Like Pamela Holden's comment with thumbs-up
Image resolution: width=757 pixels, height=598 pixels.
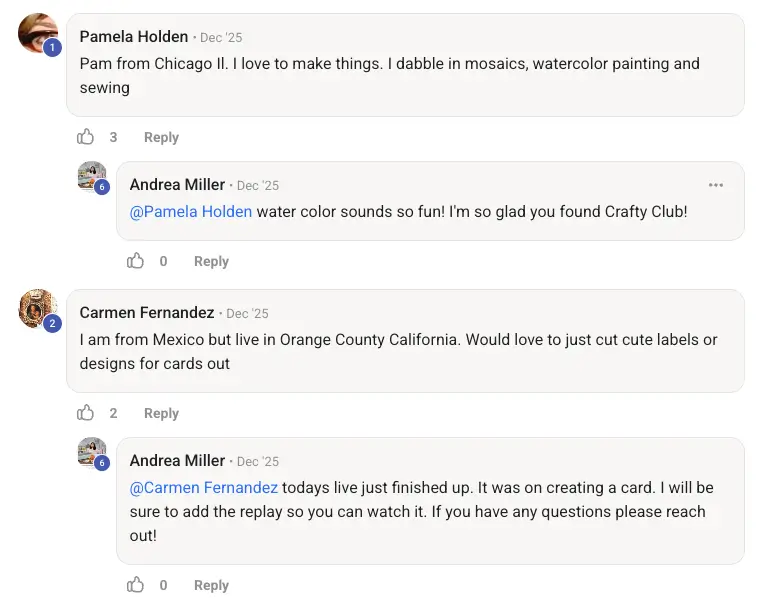[86, 137]
